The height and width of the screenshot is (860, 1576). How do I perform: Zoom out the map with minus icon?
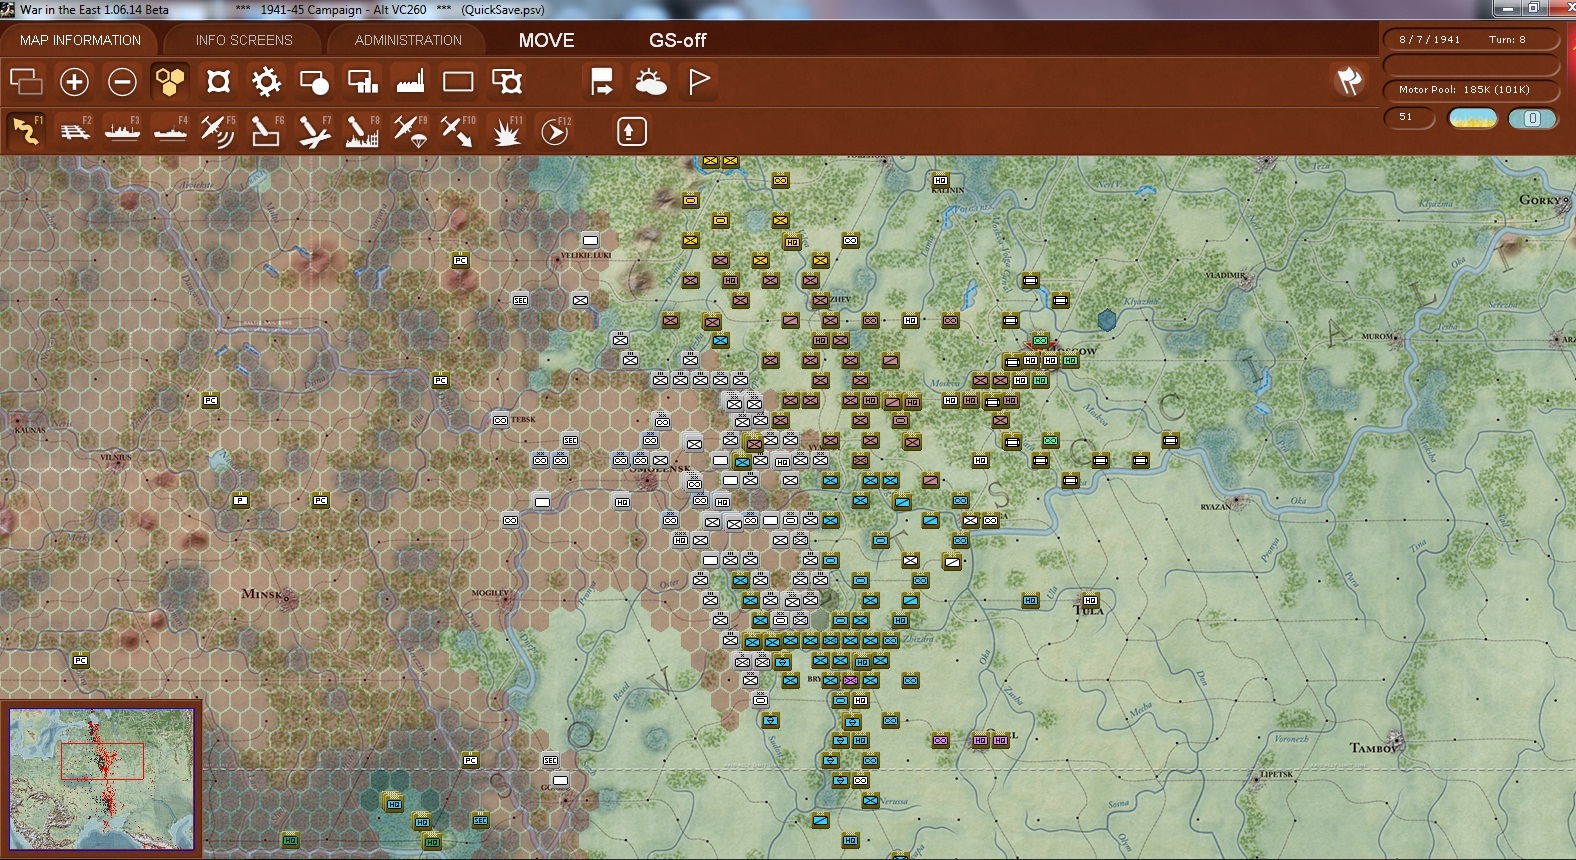pos(122,82)
